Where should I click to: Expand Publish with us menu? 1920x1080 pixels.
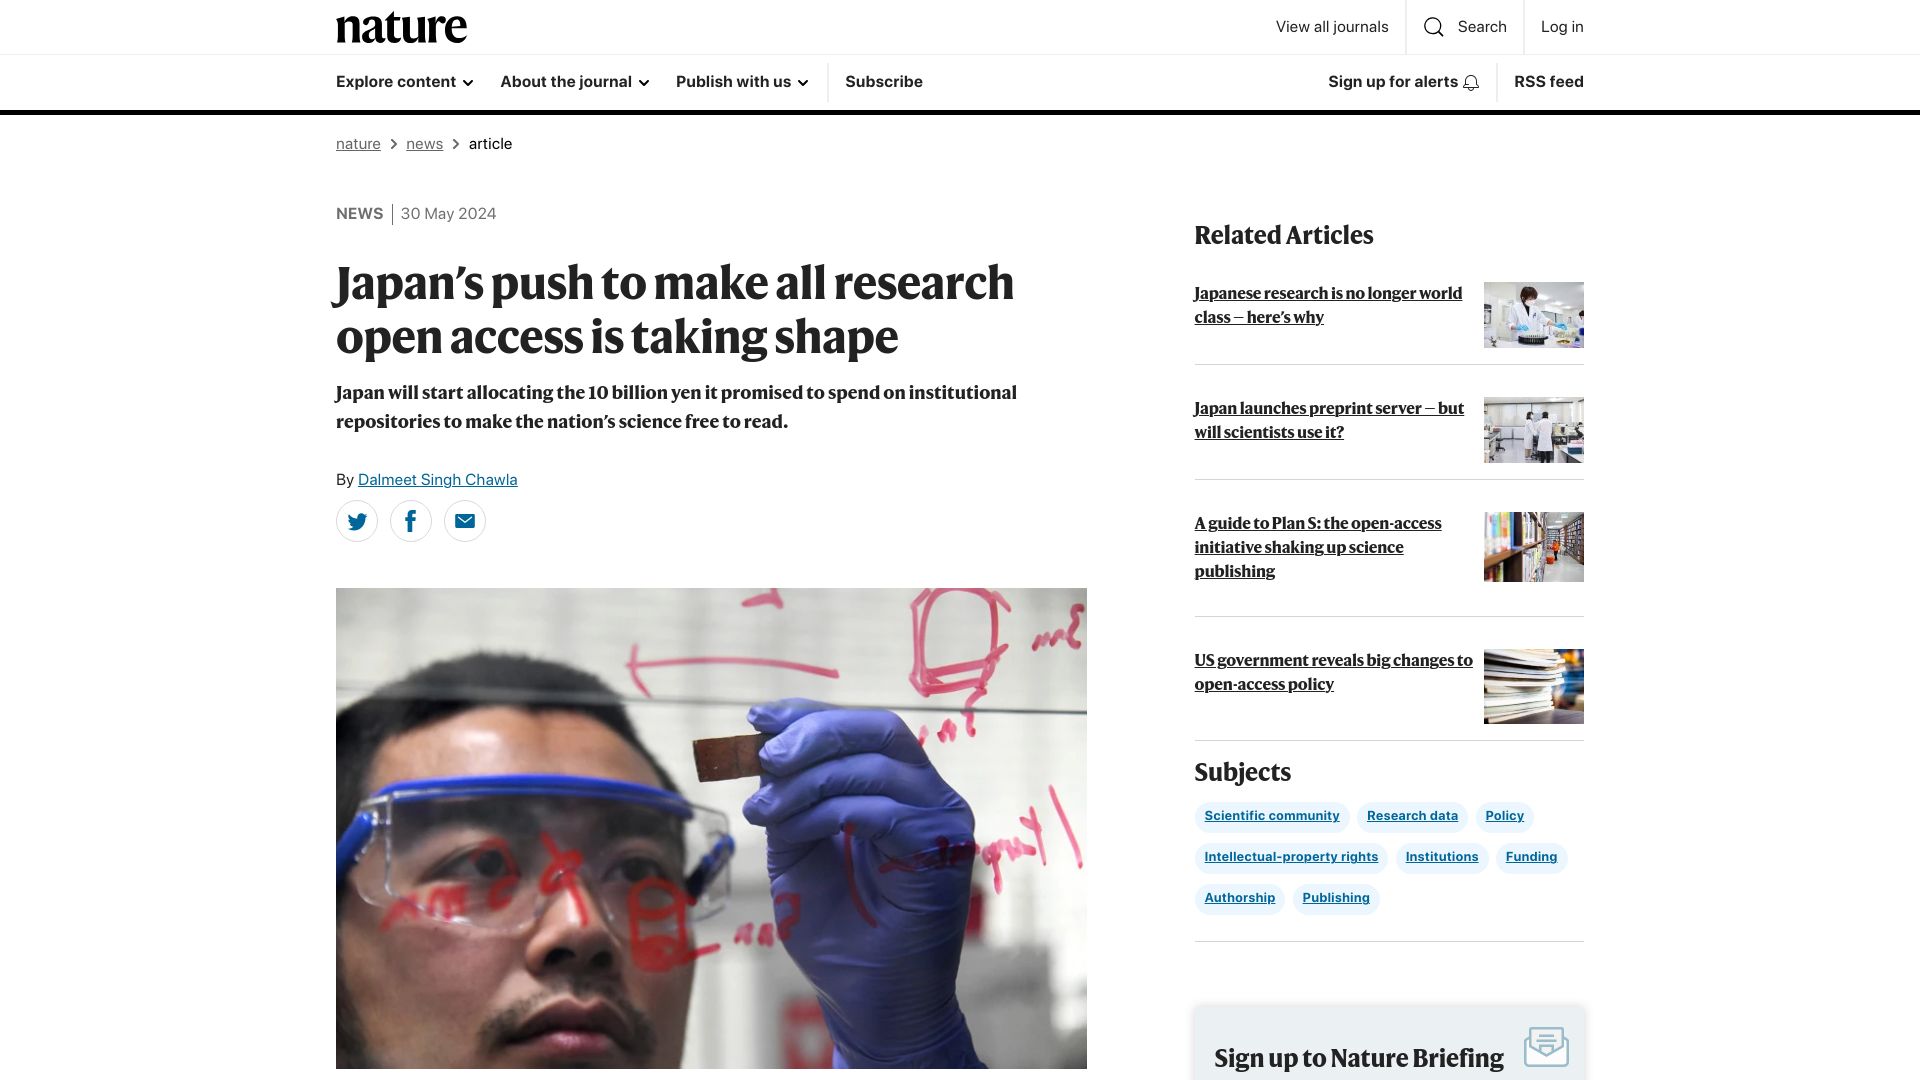[742, 82]
